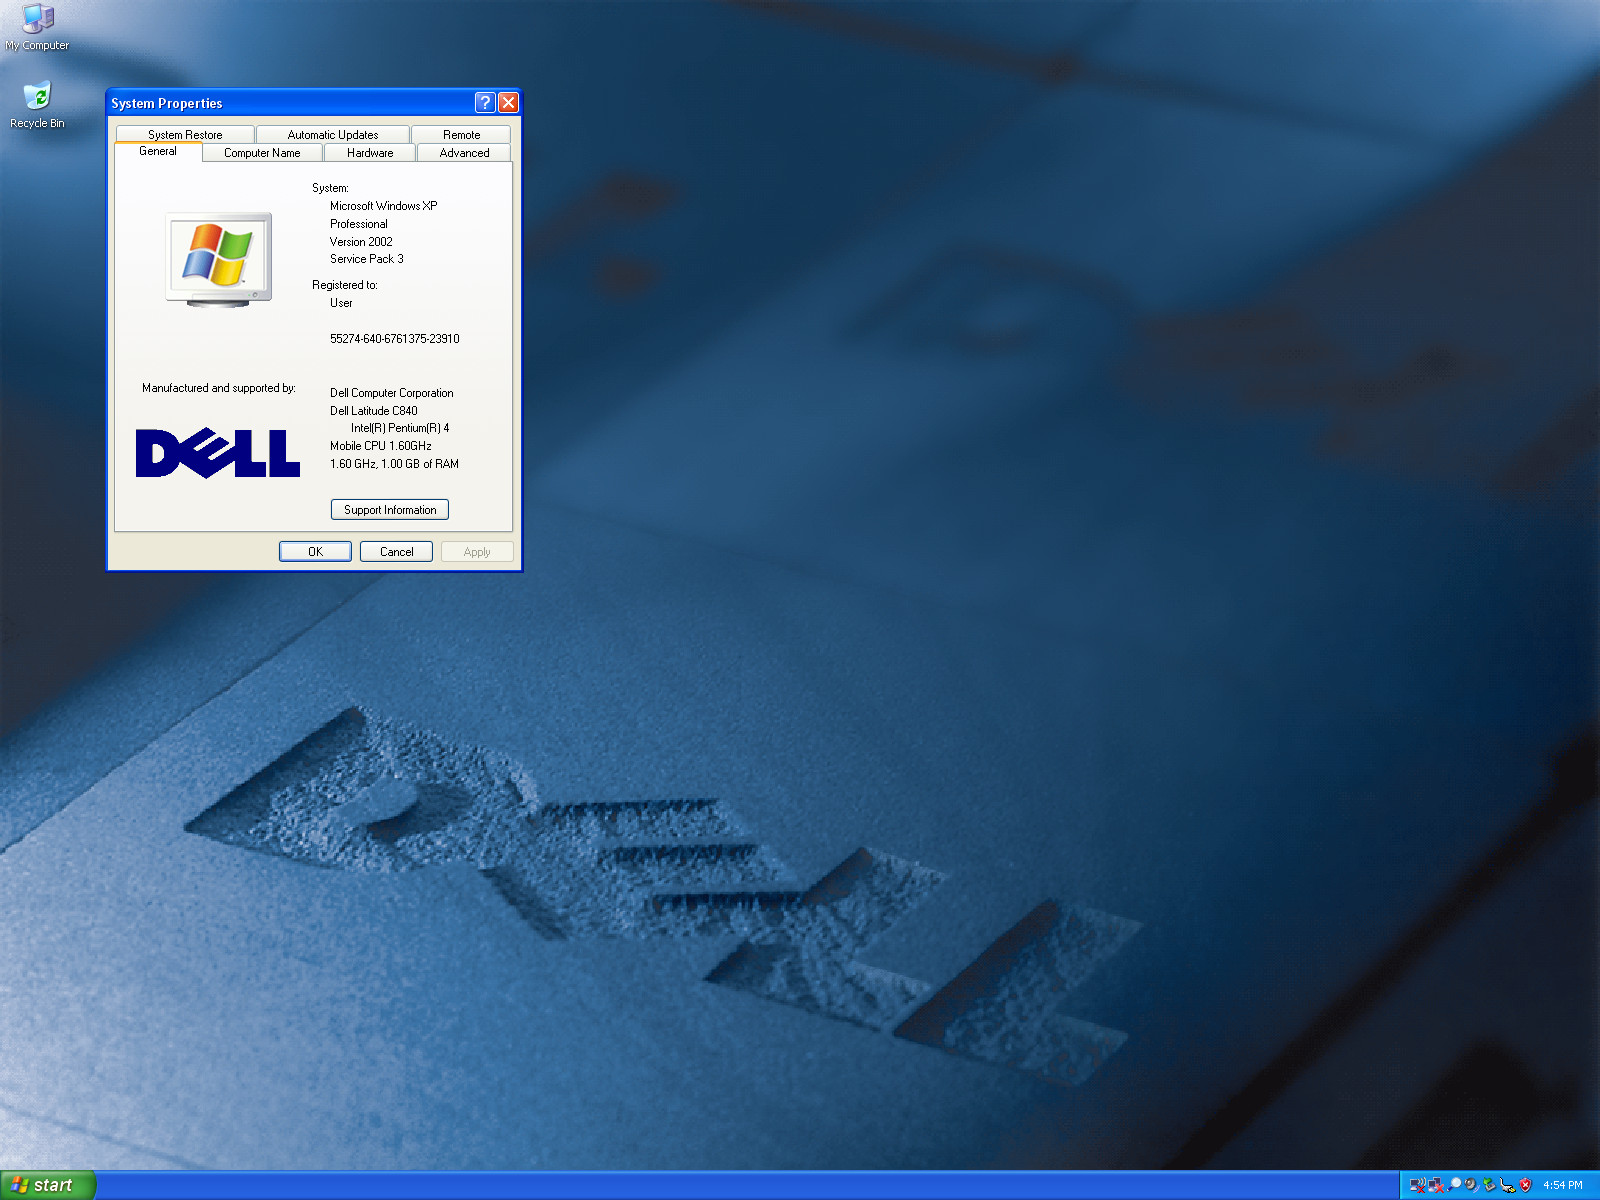Click the 4:54 PM taskbar clock
Image resolution: width=1600 pixels, height=1200 pixels.
click(1562, 1185)
